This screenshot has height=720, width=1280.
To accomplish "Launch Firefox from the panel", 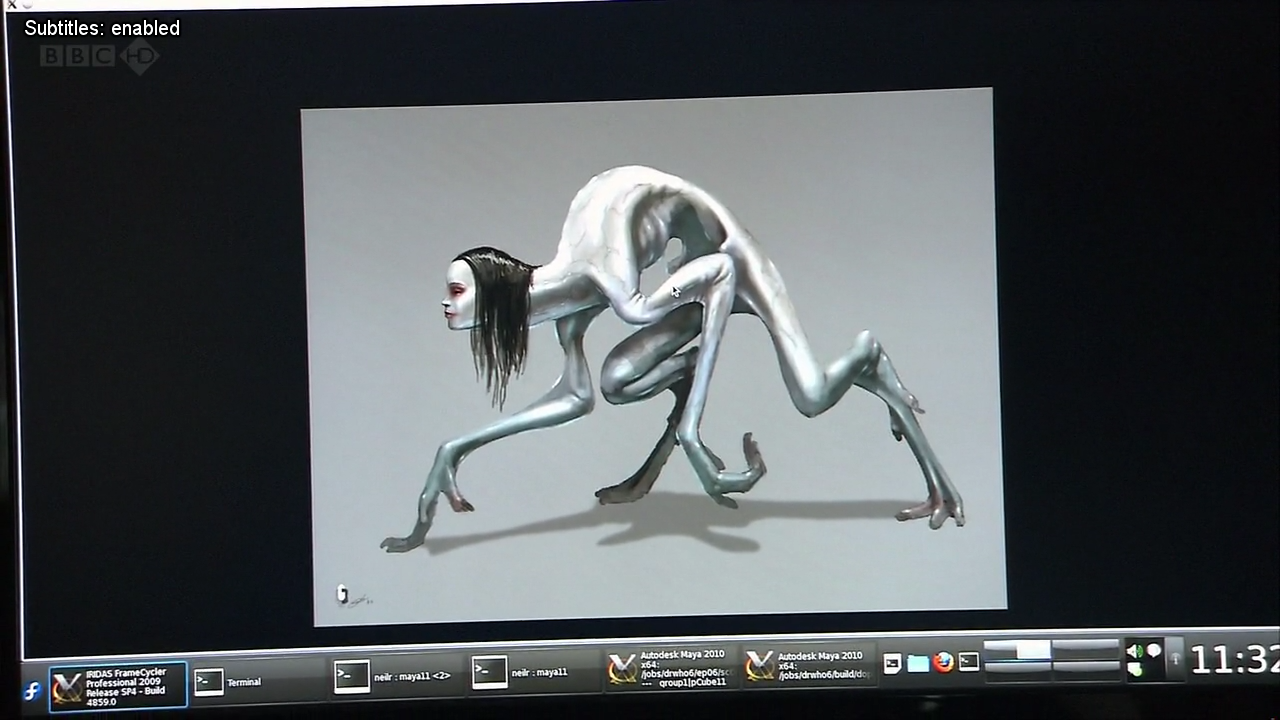I will (943, 662).
